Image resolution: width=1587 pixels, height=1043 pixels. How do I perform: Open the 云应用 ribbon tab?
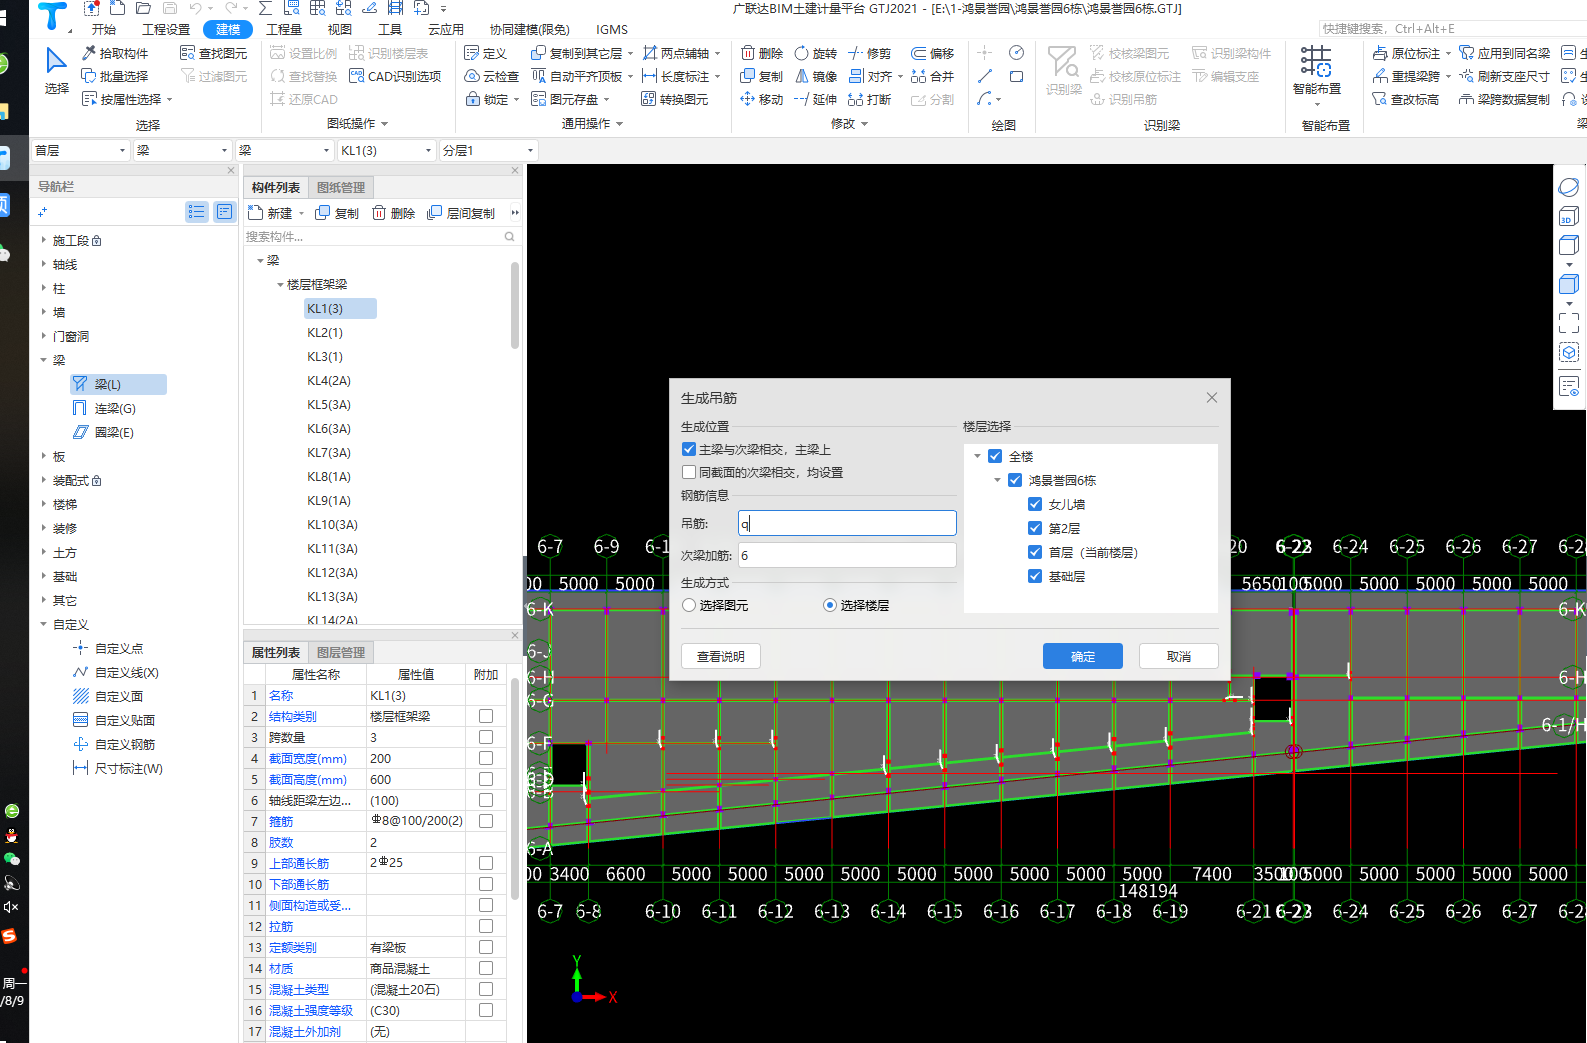[x=446, y=29]
